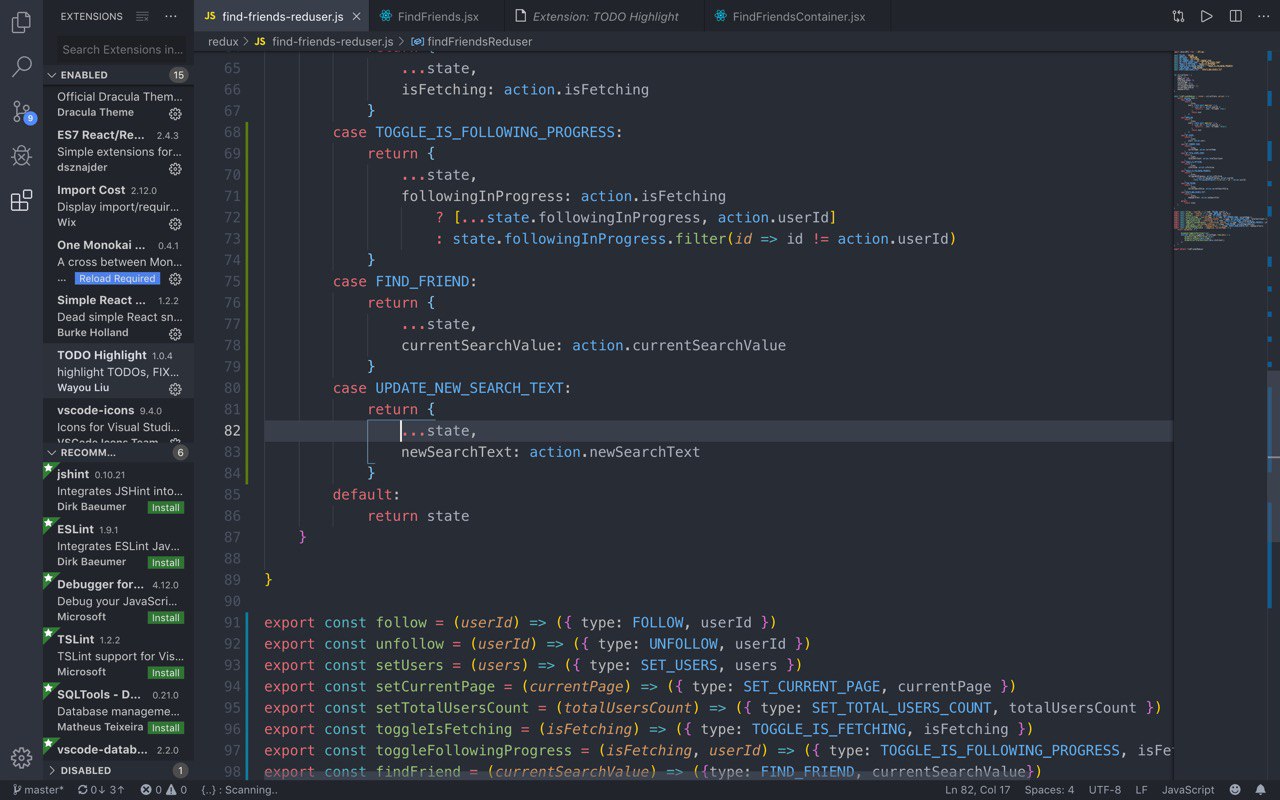Click the Search Extensions input field
This screenshot has width=1280, height=800.
pos(120,49)
